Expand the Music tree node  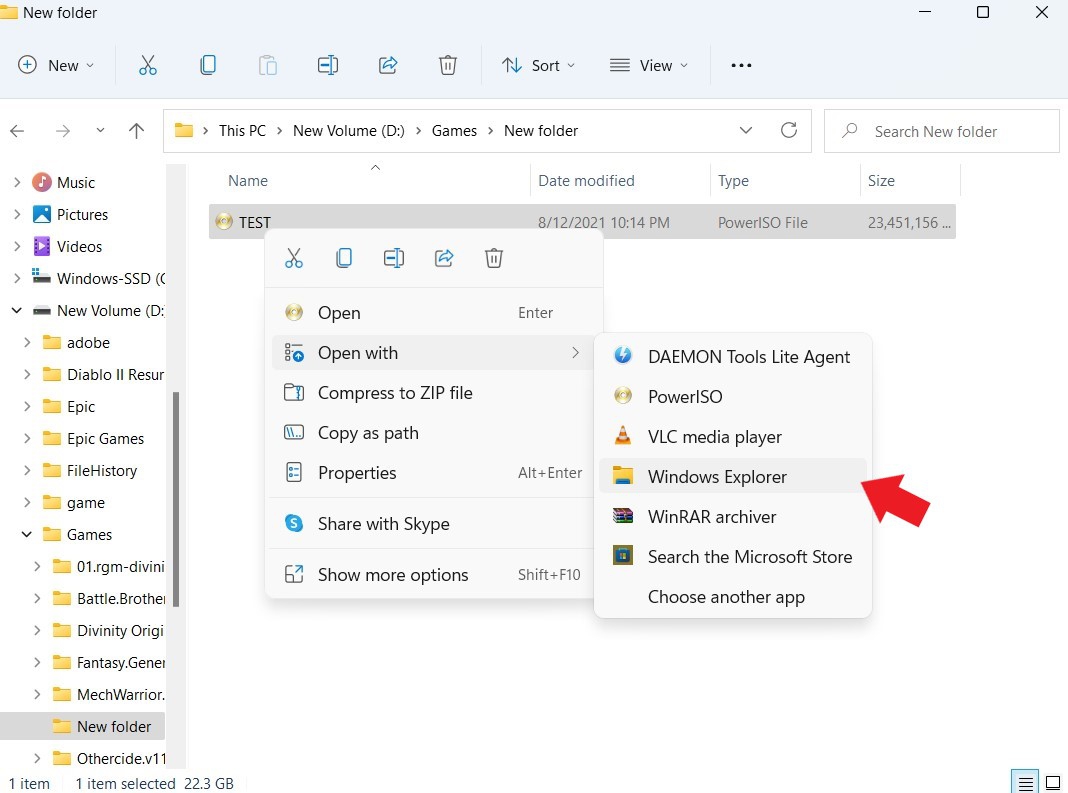(17, 182)
